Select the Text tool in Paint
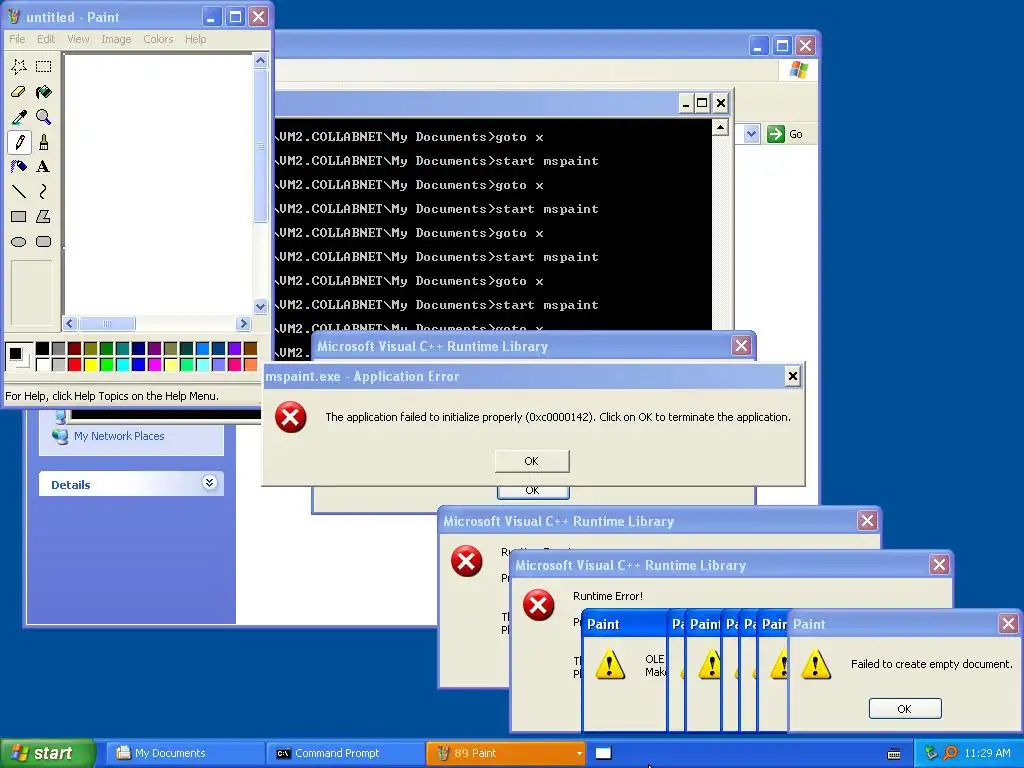This screenshot has width=1024, height=768. coord(43,167)
